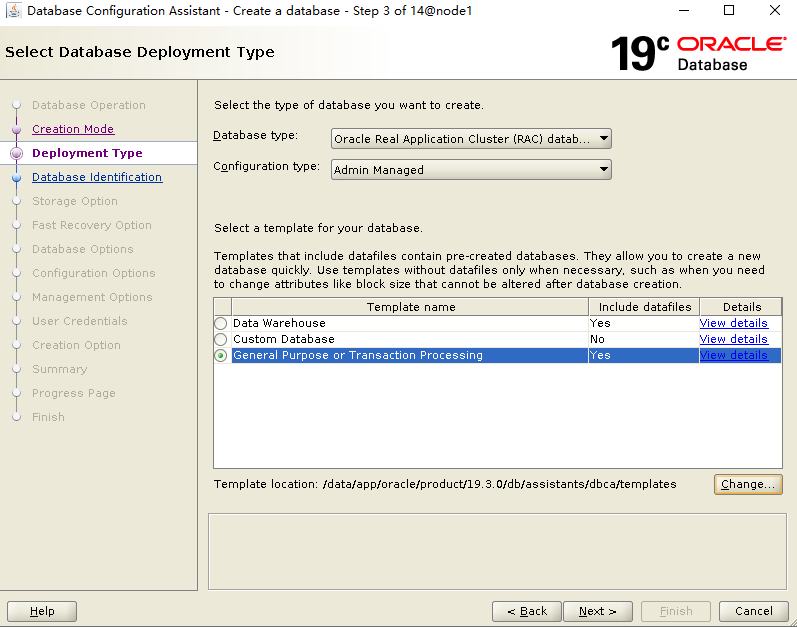The image size is (797, 627).
Task: Select the Data Warehouse radio button
Action: pyautogui.click(x=221, y=323)
